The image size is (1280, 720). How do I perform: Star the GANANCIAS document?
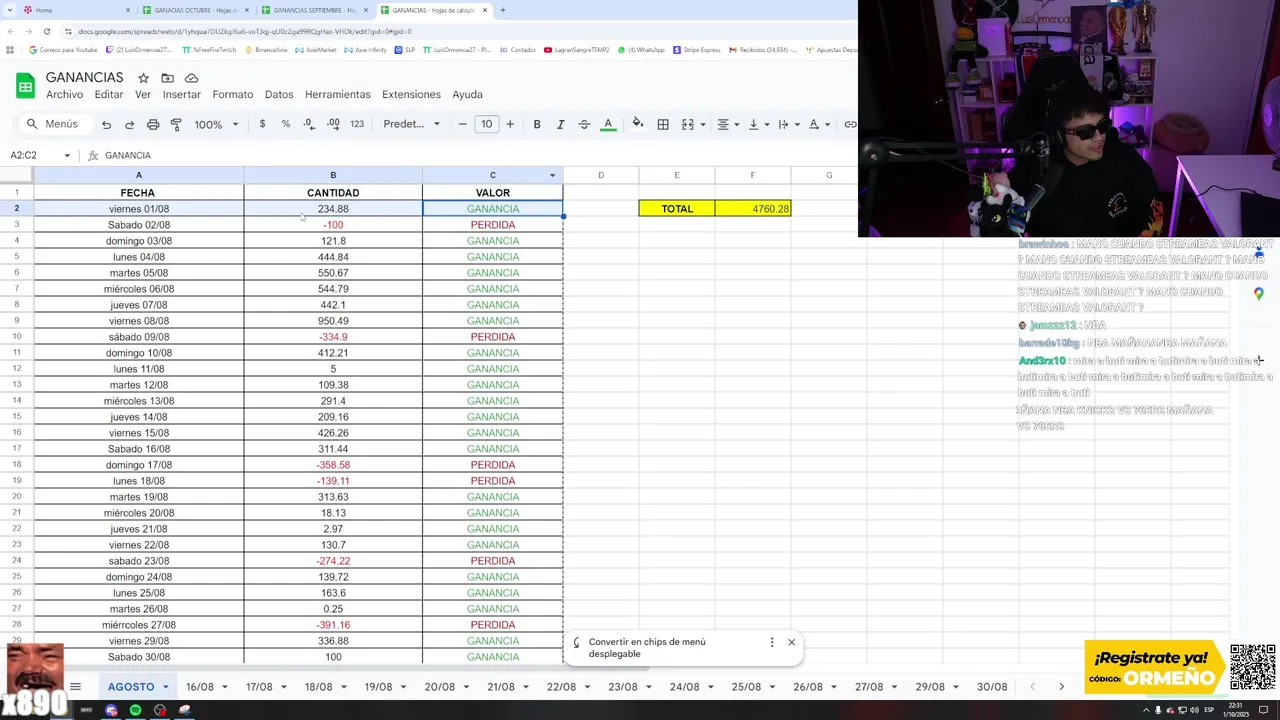tap(144, 78)
